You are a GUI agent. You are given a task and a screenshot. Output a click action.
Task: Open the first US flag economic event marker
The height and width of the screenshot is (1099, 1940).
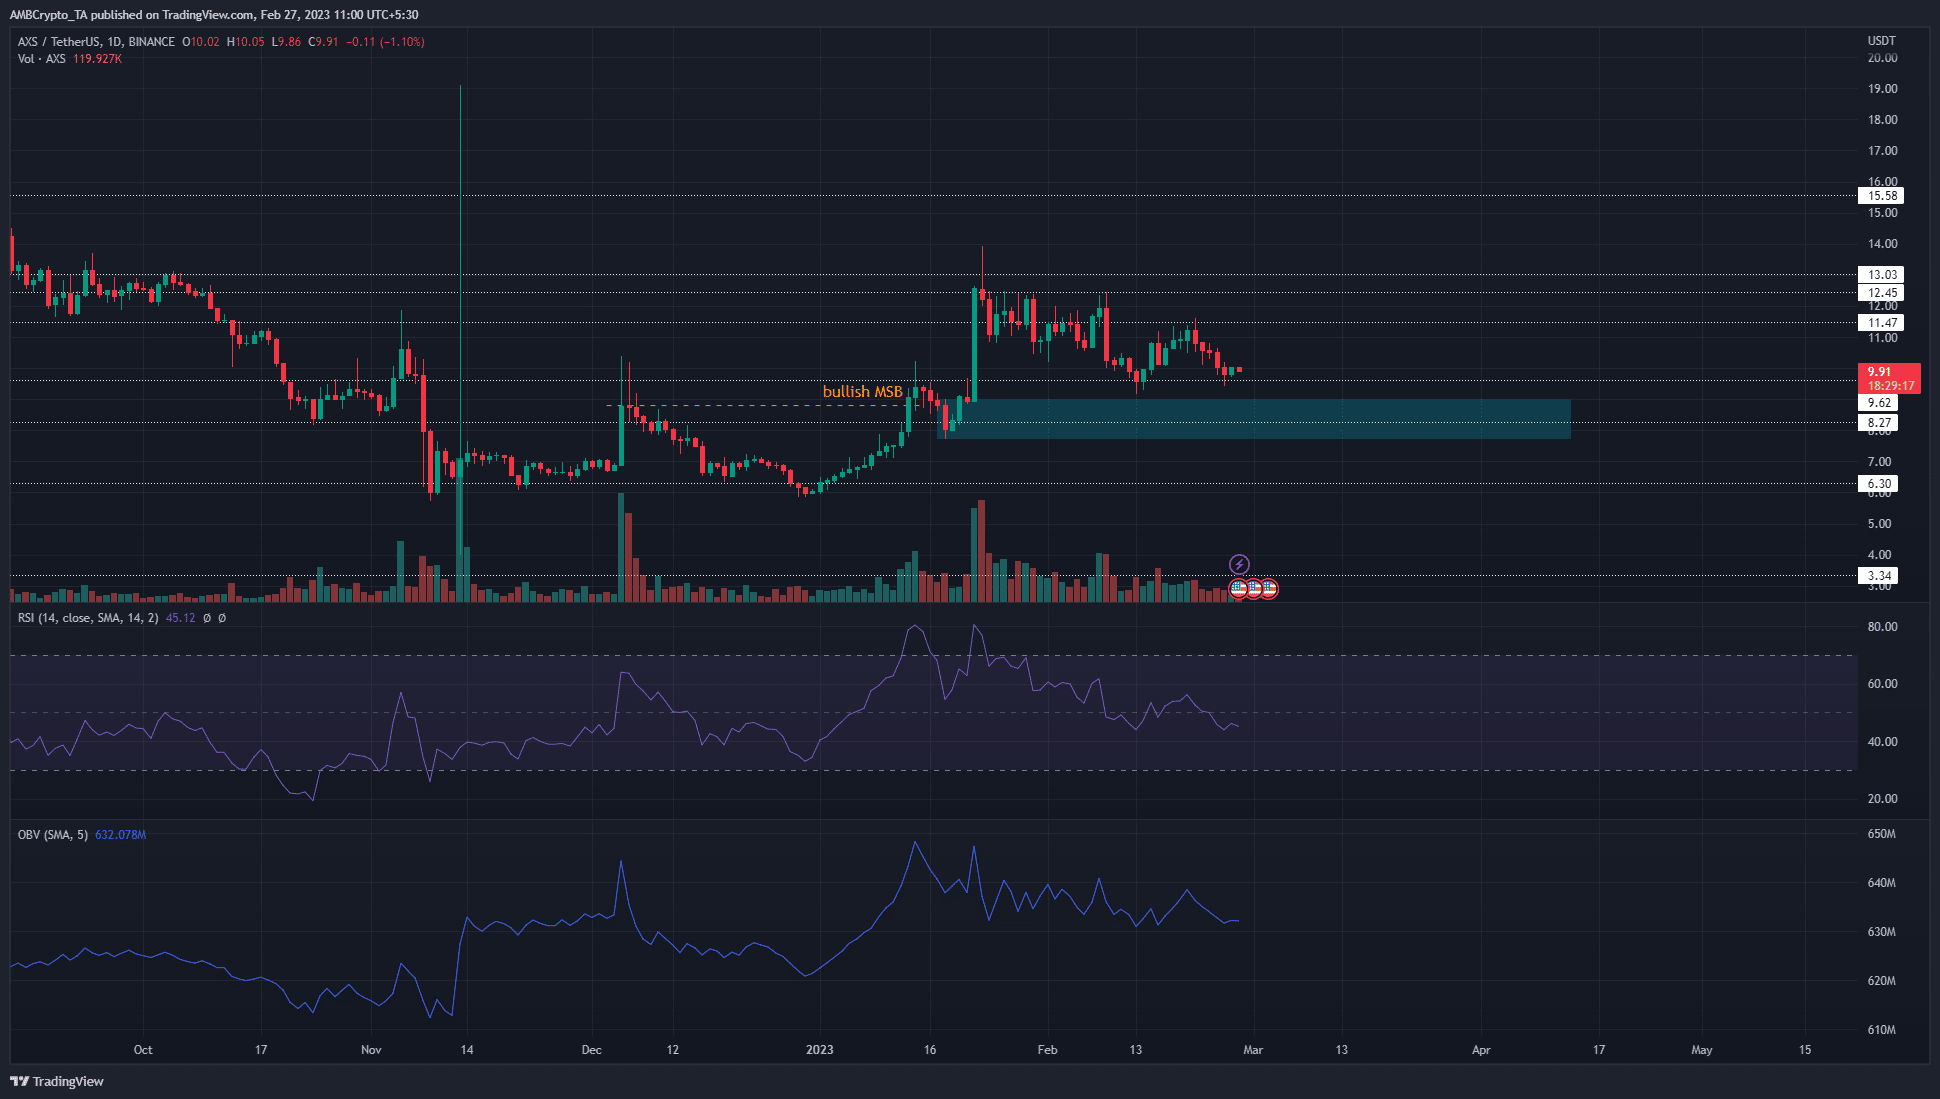[1238, 589]
